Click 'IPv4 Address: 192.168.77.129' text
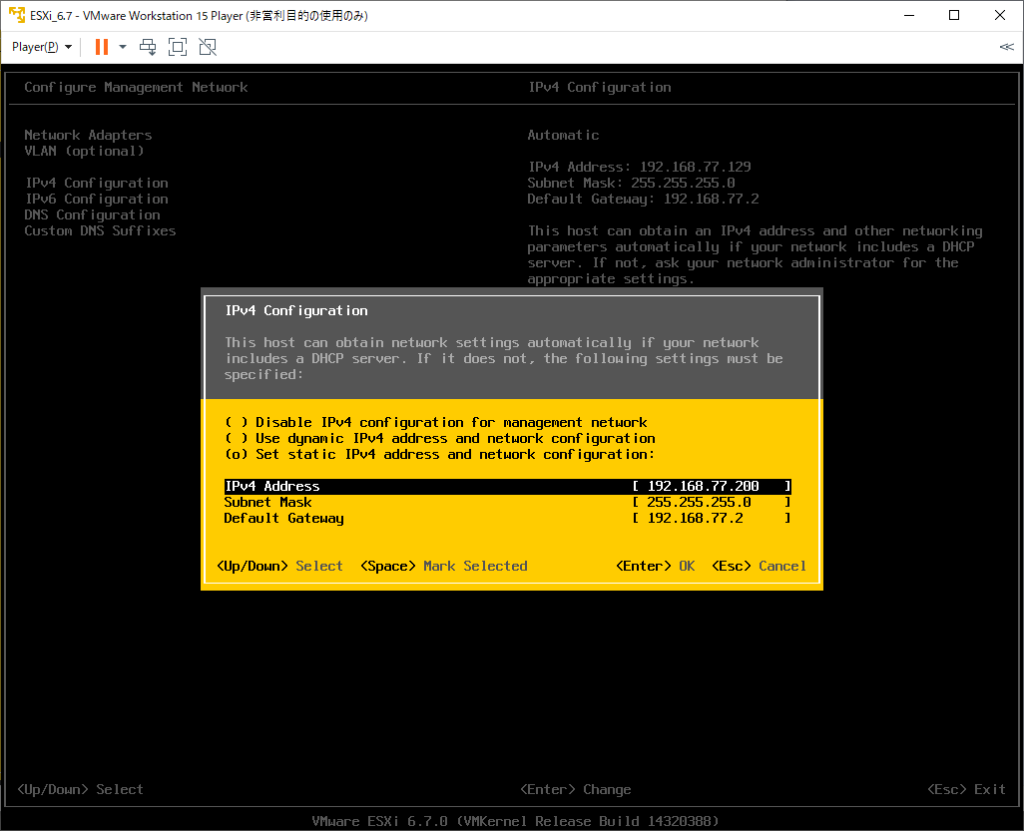The image size is (1024, 831). point(639,167)
